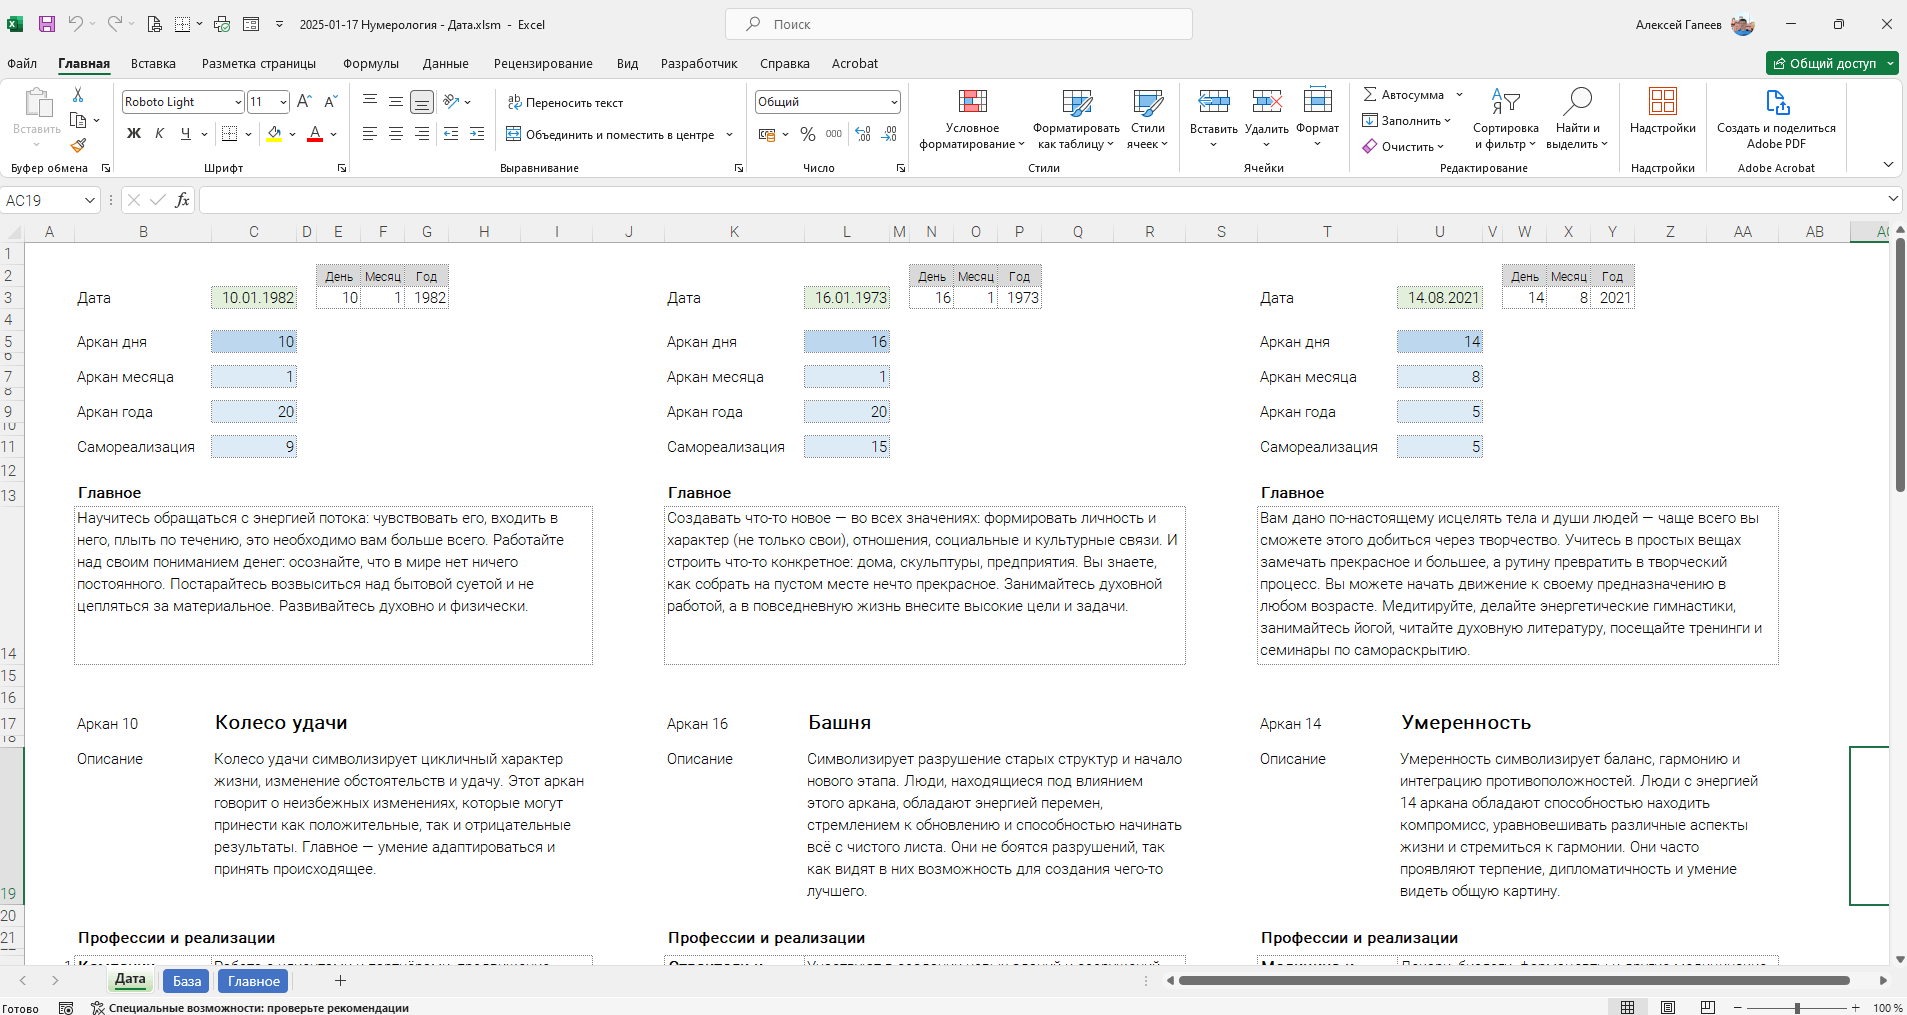Screen dimensions: 1907x1015
Task: Align text to the right
Action: tap(422, 134)
